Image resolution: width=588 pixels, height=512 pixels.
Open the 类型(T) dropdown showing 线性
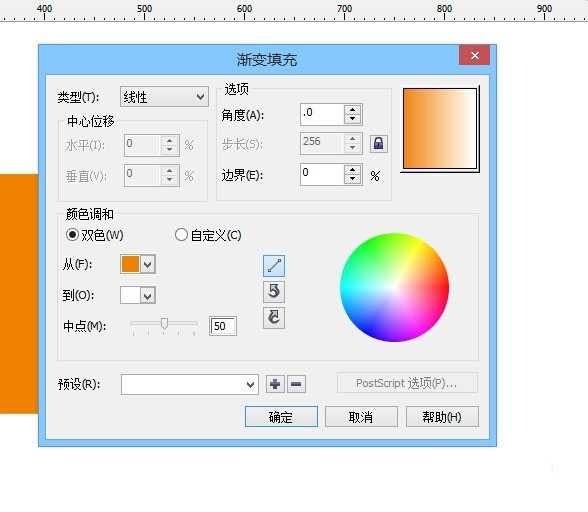[x=164, y=97]
